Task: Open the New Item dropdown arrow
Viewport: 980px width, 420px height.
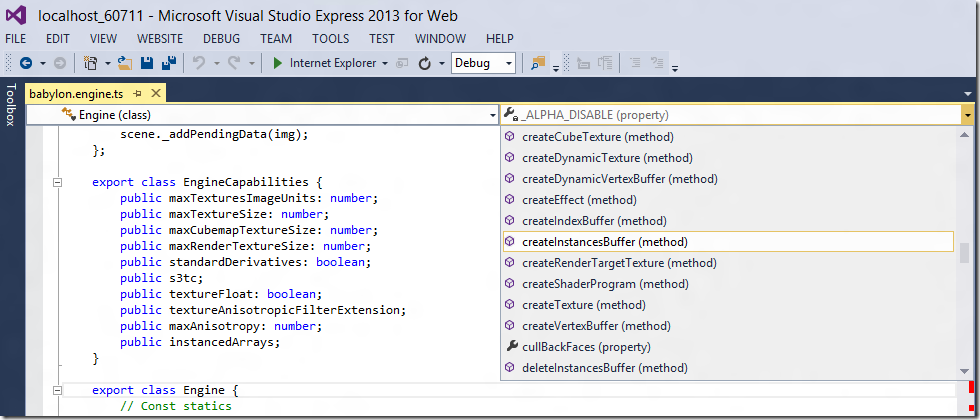Action: 108,64
